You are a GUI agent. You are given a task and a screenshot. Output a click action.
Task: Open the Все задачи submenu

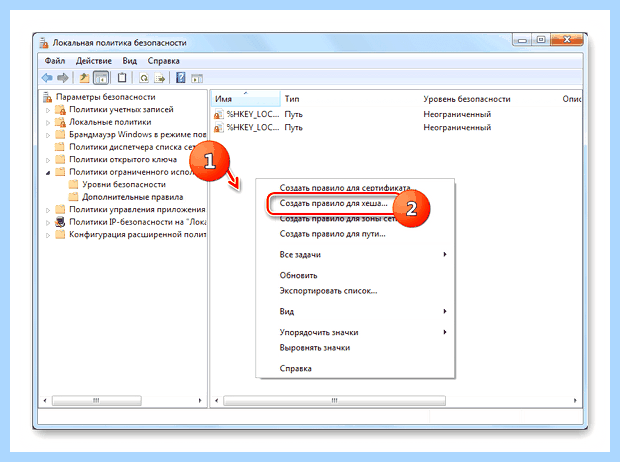355,254
